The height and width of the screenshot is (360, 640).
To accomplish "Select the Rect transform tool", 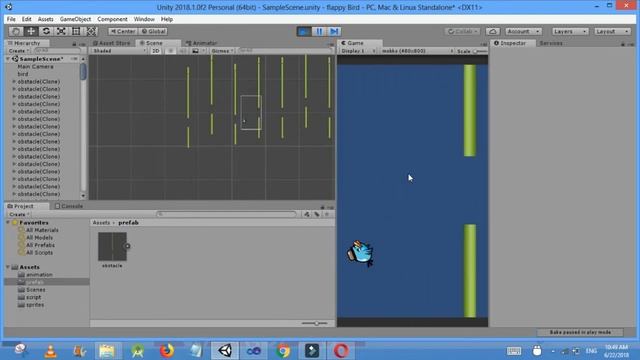I will (x=76, y=31).
